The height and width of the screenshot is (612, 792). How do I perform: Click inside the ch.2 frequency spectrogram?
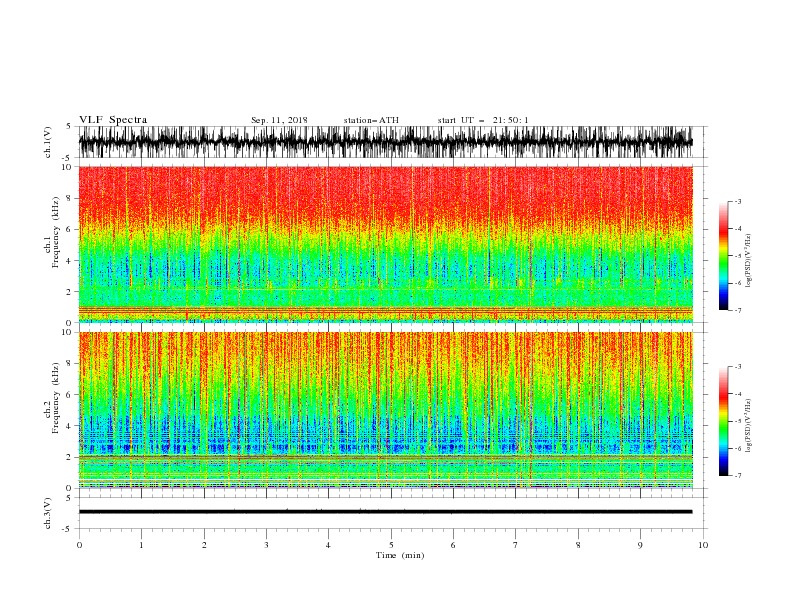click(385, 410)
